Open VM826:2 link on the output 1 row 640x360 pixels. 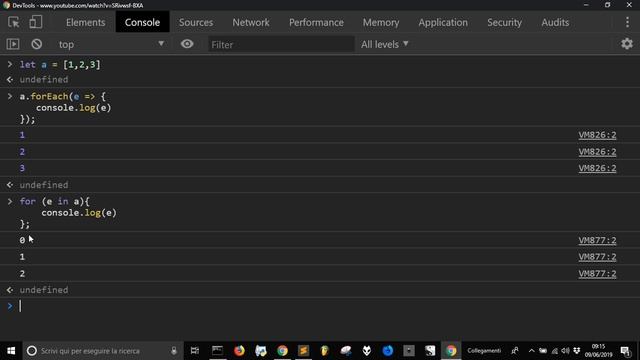tap(597, 135)
